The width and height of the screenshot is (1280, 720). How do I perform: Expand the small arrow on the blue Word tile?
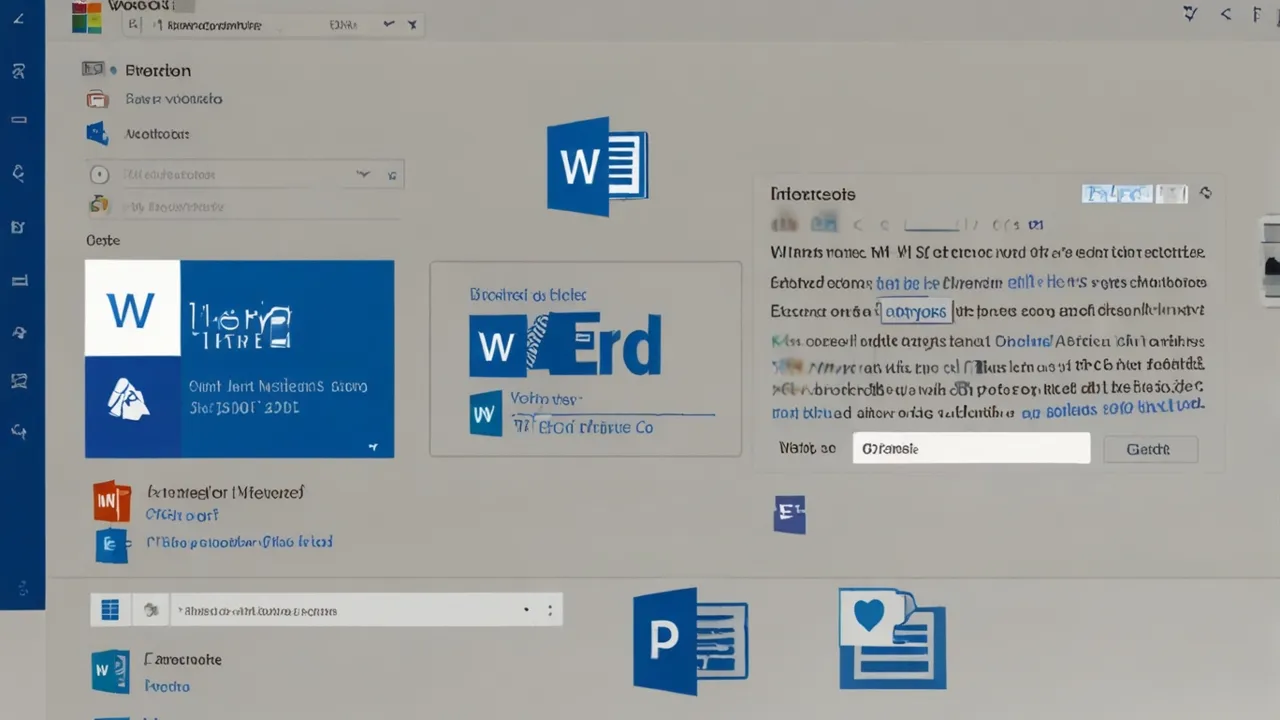tap(372, 447)
